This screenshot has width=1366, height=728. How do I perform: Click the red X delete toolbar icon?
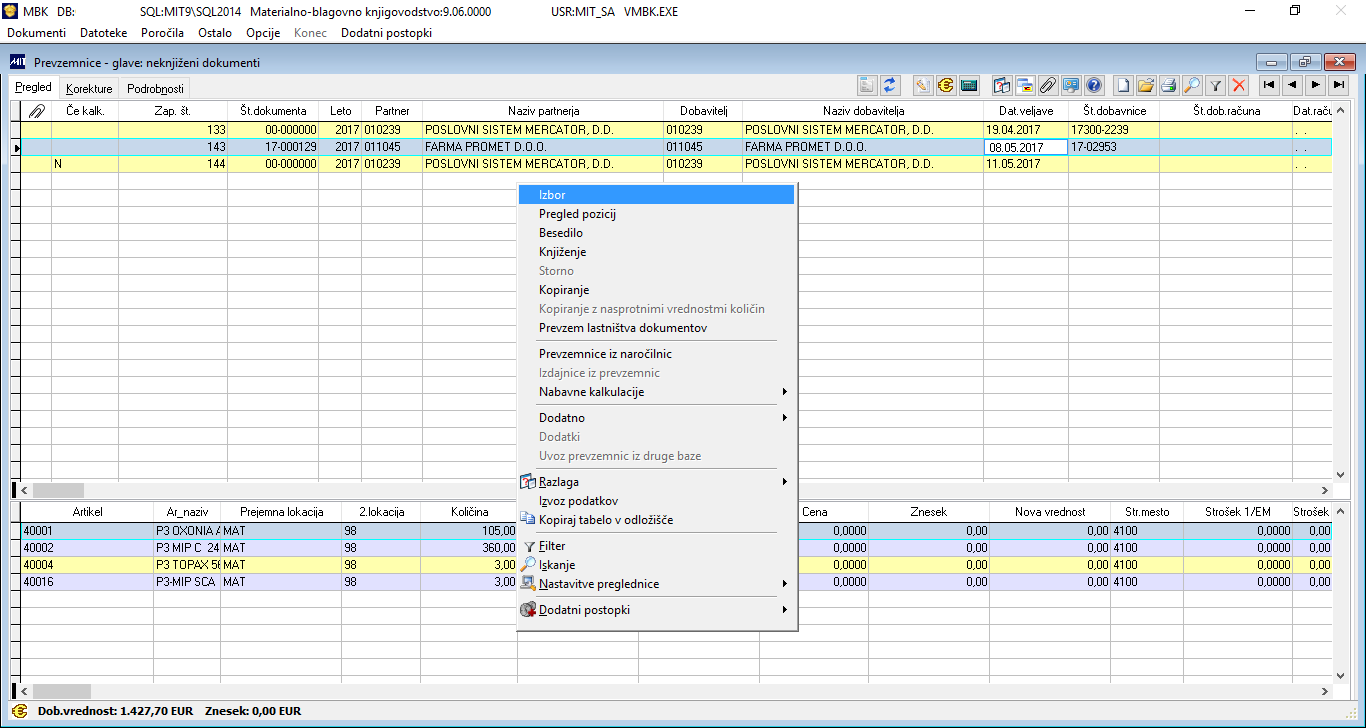[x=1239, y=86]
